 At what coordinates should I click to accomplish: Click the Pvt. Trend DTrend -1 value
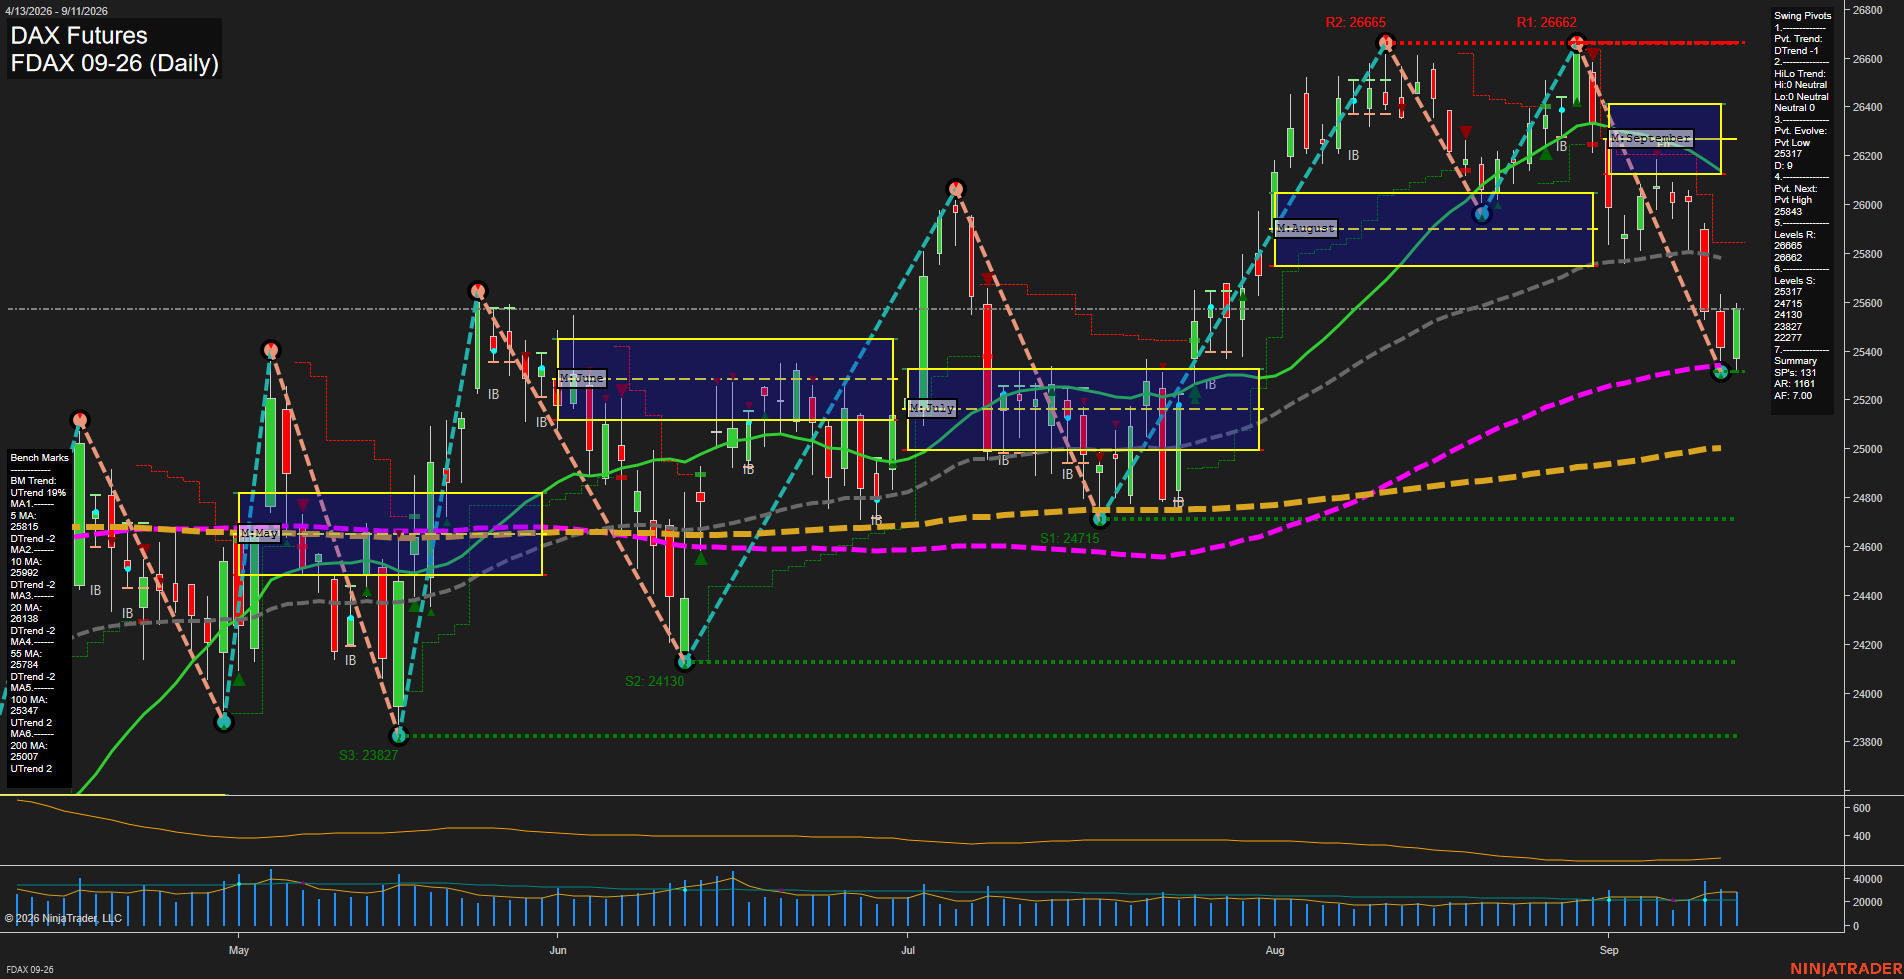pyautogui.click(x=1796, y=51)
